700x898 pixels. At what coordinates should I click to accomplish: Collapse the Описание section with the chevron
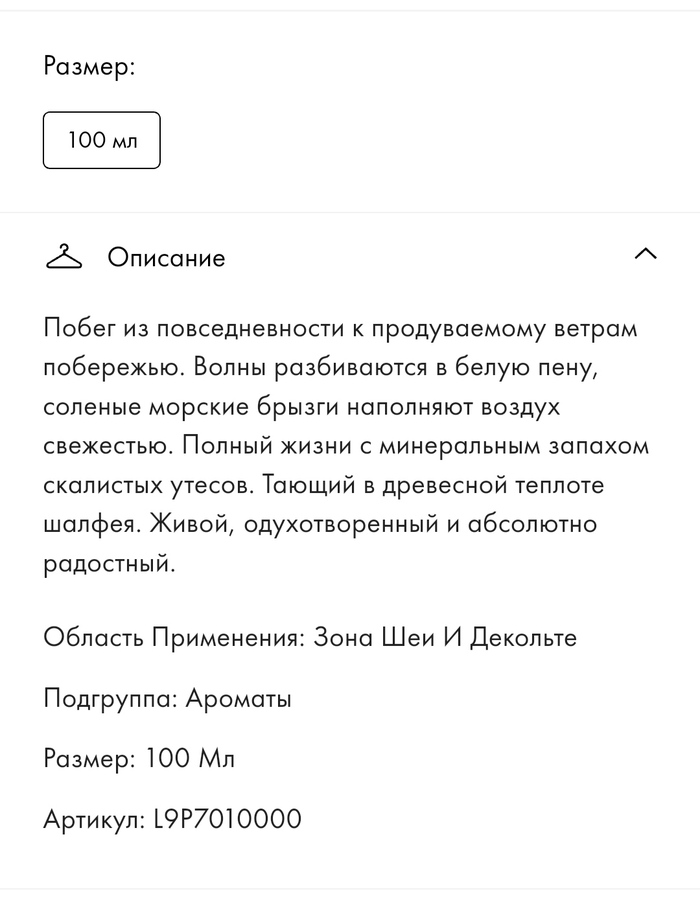(x=645, y=254)
